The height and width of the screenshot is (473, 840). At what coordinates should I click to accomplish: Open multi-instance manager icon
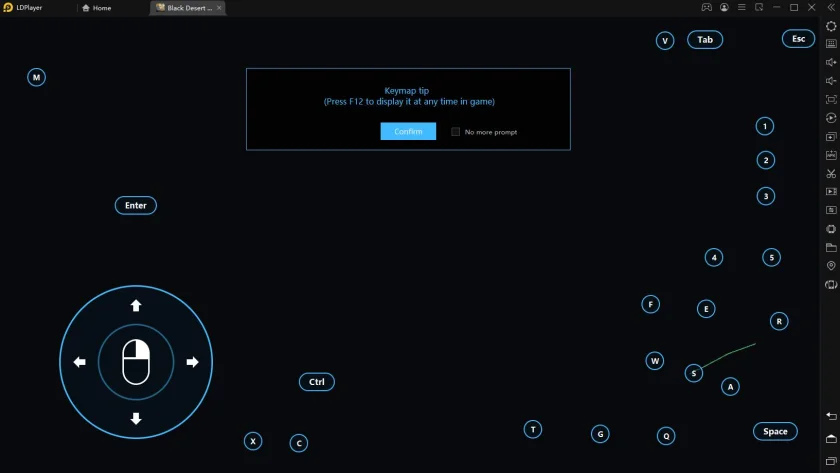click(x=831, y=137)
